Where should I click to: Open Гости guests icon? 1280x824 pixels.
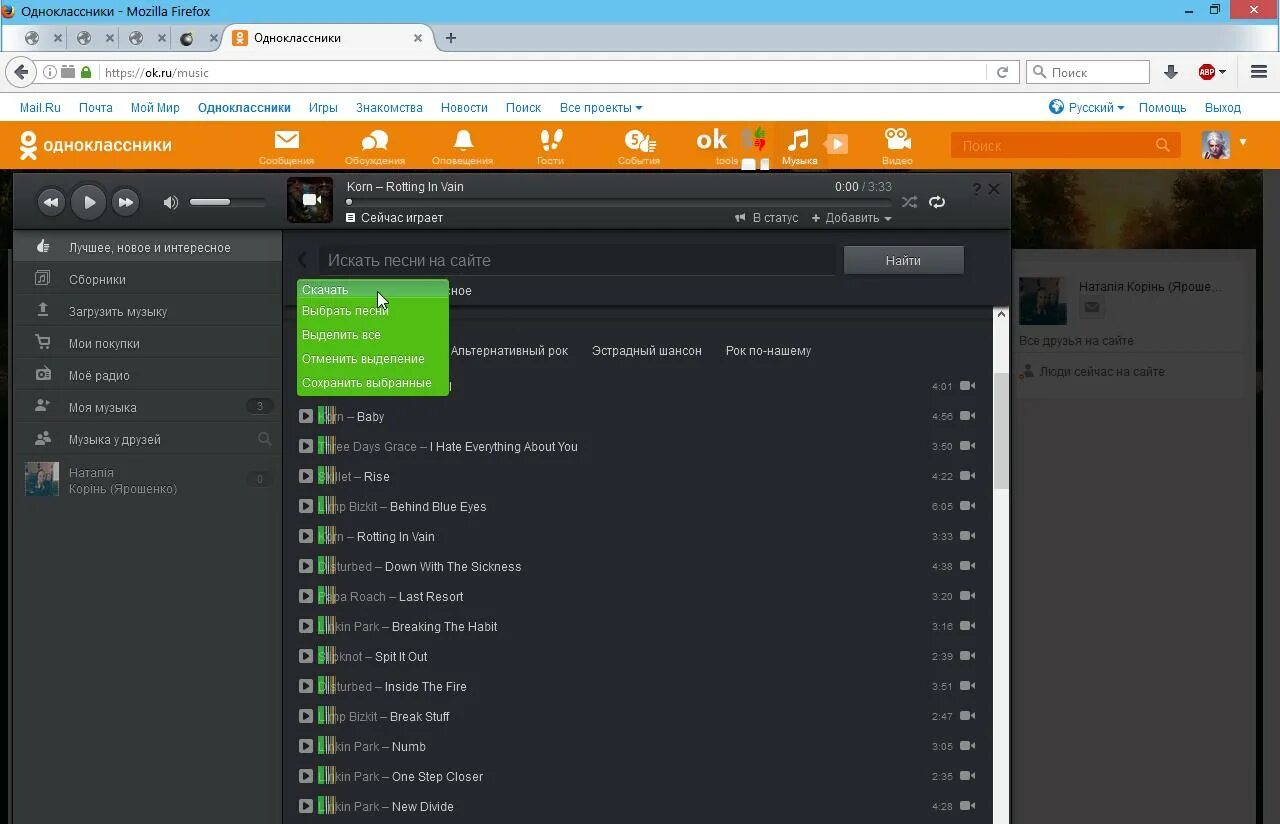pos(550,146)
